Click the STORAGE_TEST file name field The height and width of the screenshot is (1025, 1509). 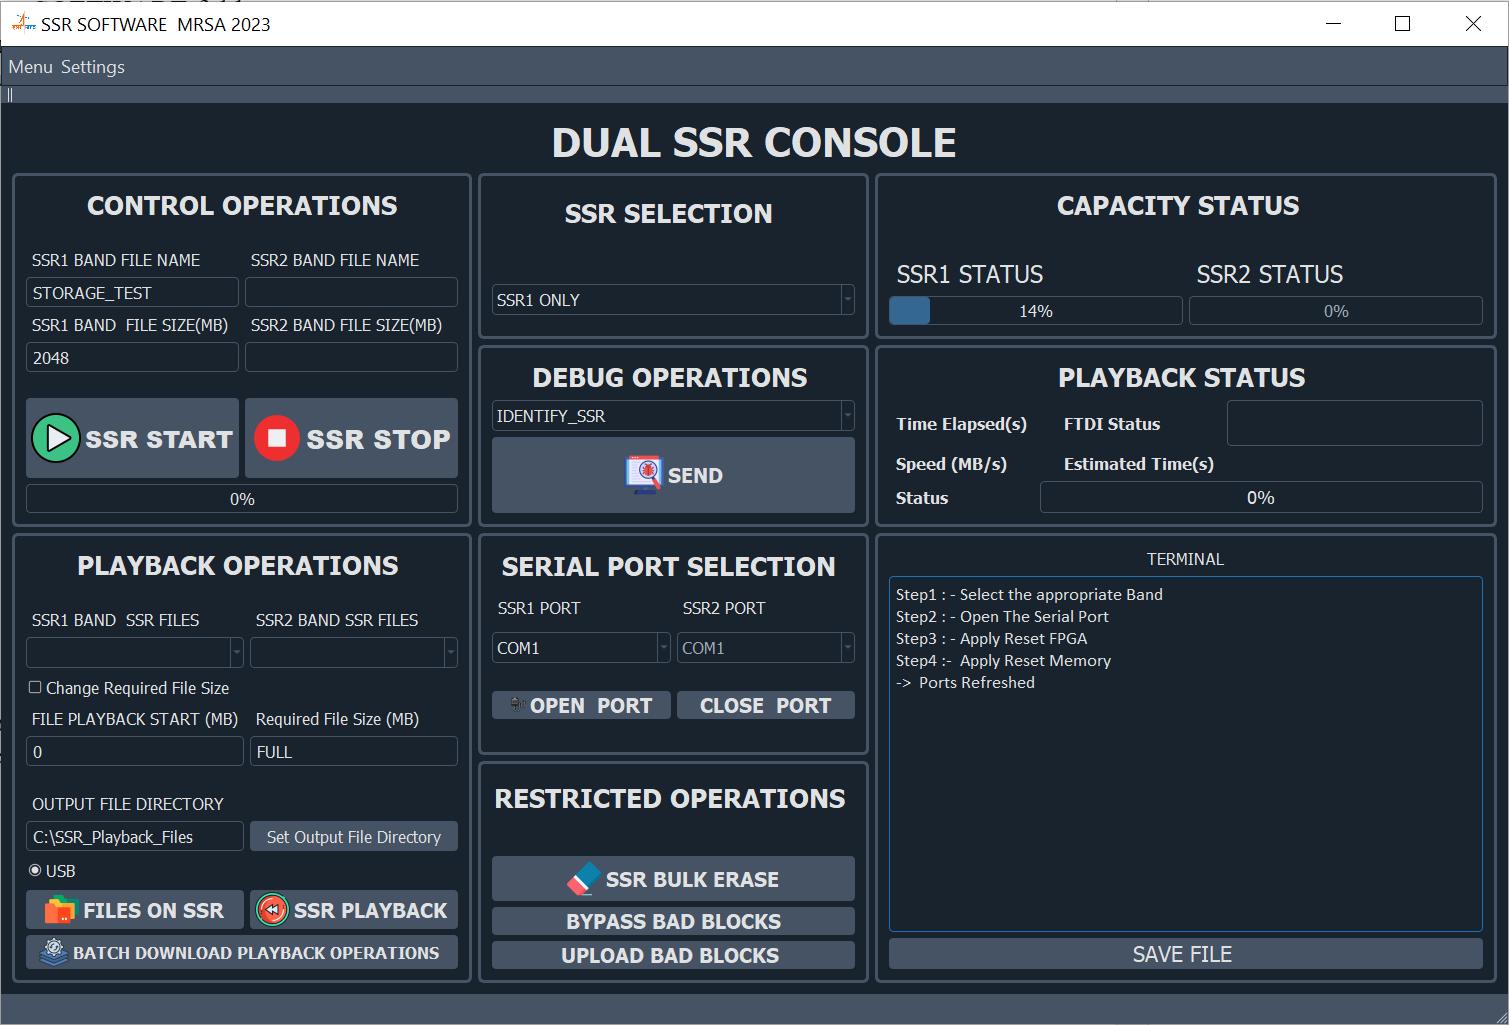click(131, 292)
